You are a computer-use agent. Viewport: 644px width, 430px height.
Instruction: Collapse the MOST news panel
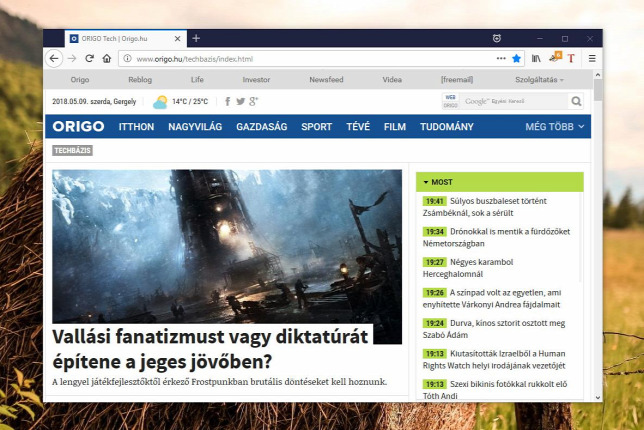499,182
